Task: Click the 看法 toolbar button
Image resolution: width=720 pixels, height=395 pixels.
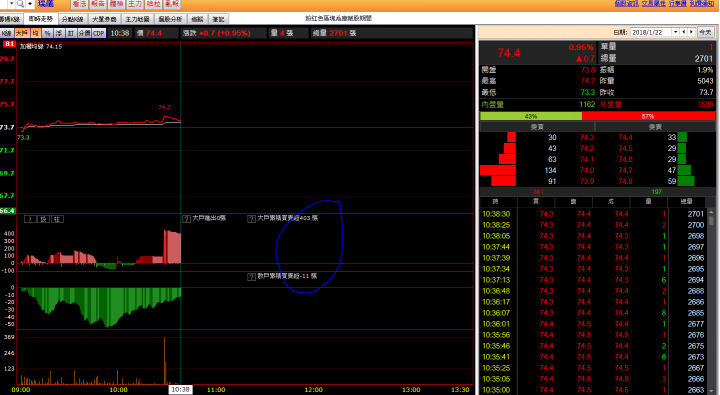Action: (79, 4)
